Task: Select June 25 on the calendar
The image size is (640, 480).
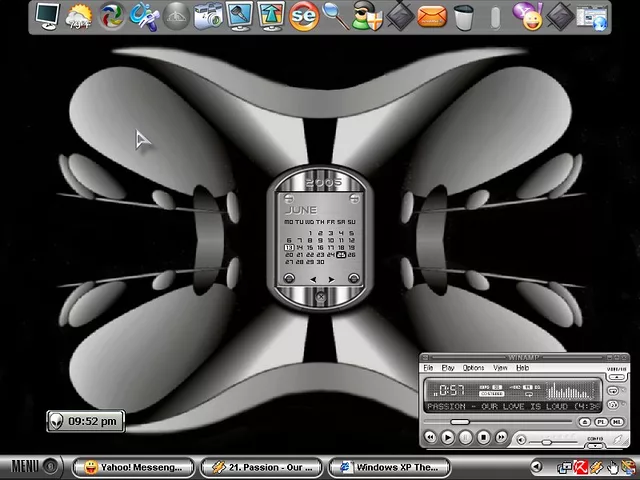Action: tap(341, 255)
